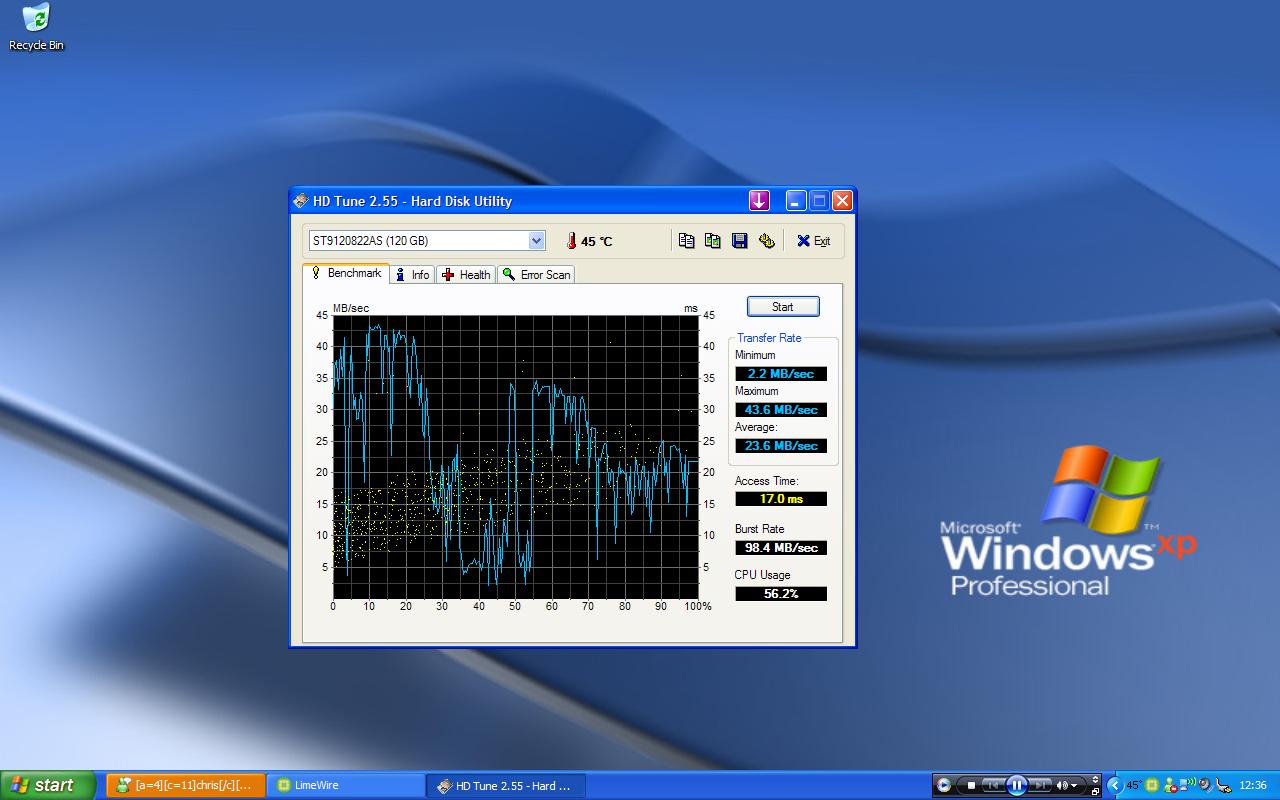
Task: Switch to the LimeWire taskbar button
Action: tap(345, 785)
